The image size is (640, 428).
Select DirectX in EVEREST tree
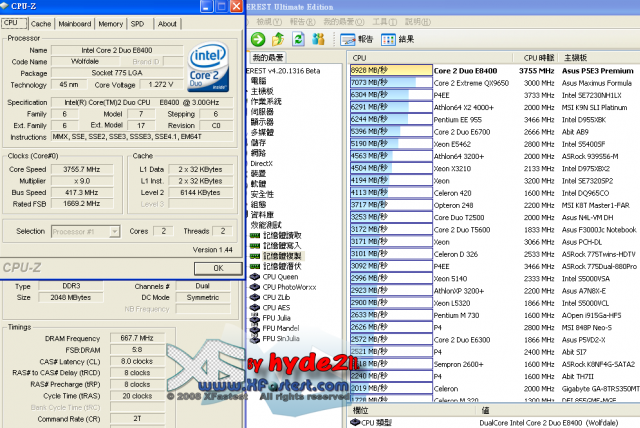(261, 163)
